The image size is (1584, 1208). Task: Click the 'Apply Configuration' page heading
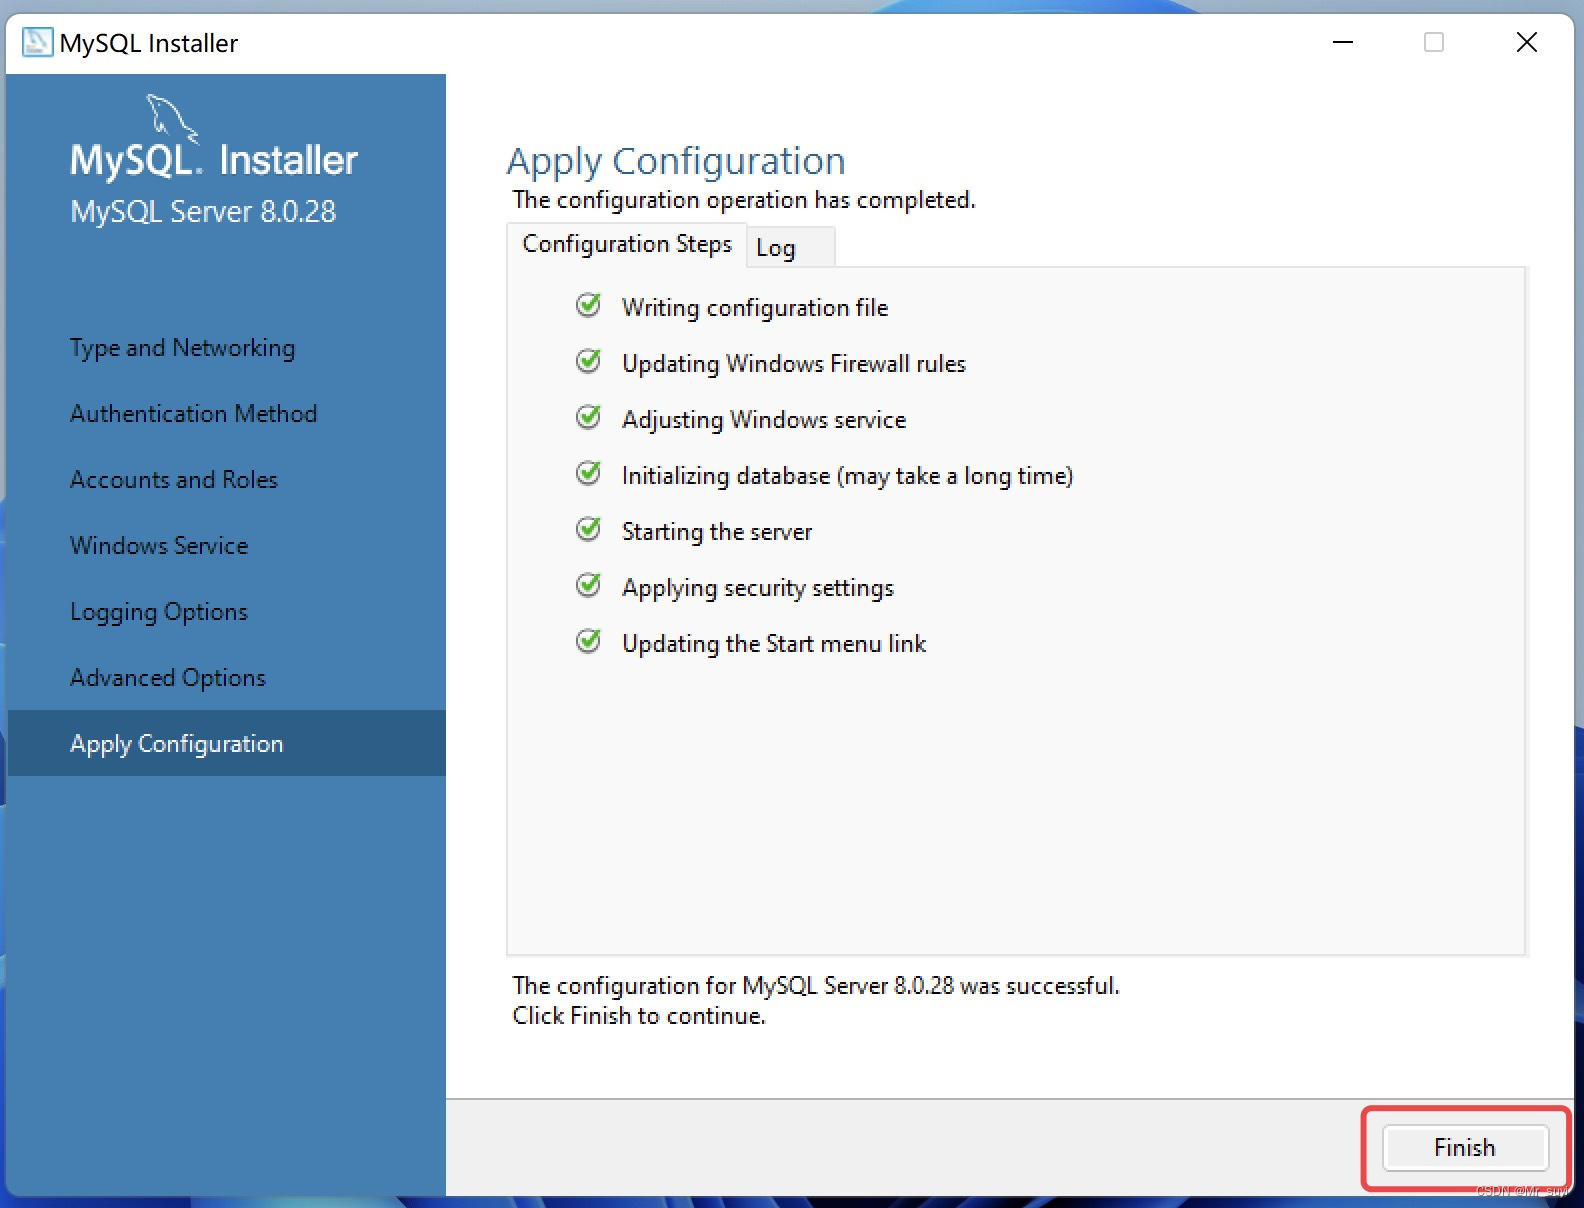(676, 162)
